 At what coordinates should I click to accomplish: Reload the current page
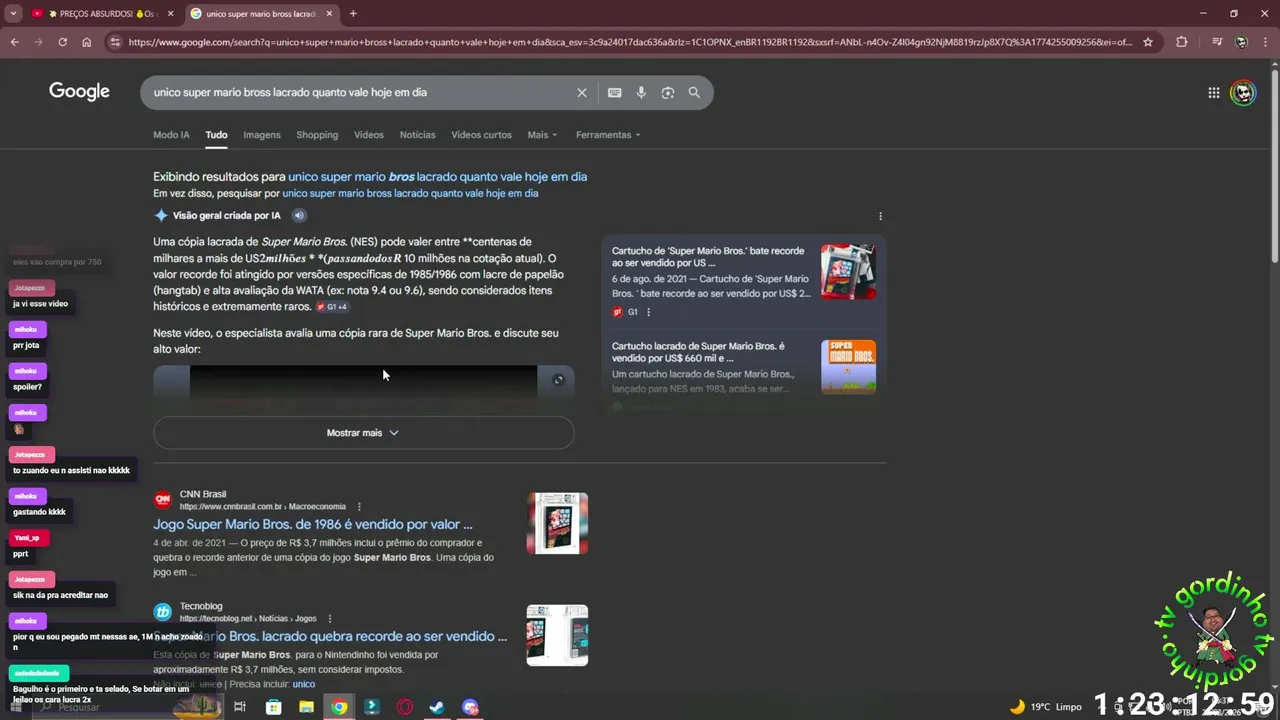(62, 42)
